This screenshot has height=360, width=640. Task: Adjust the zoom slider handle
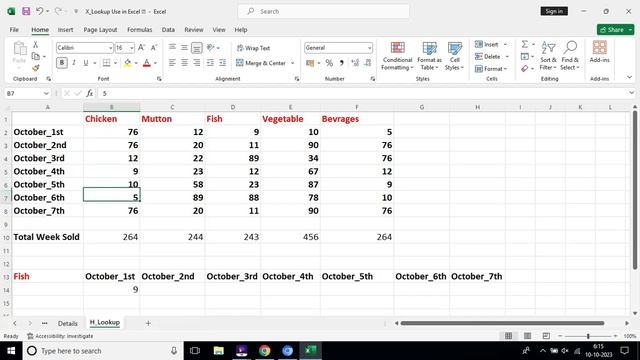point(588,336)
